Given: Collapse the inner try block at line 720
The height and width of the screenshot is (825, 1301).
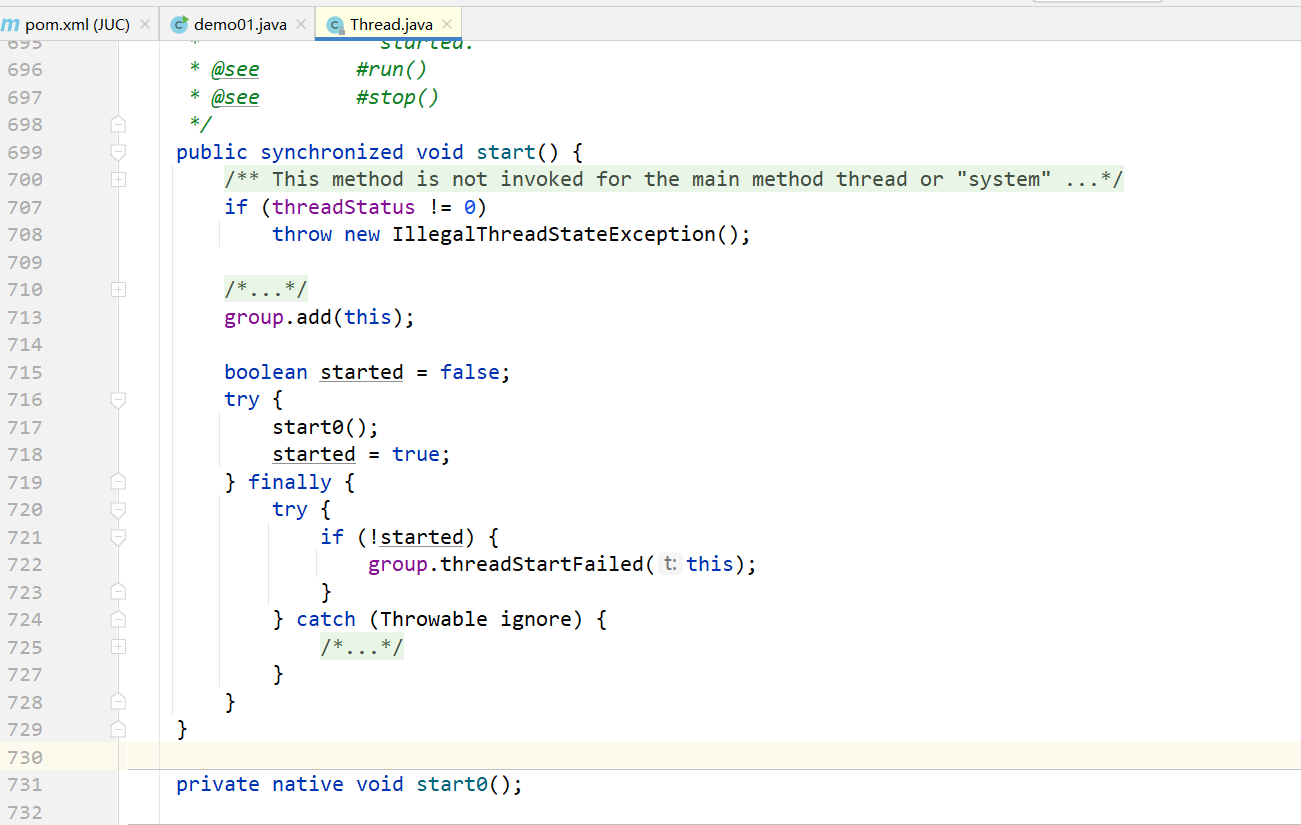Looking at the screenshot, I should [x=118, y=510].
